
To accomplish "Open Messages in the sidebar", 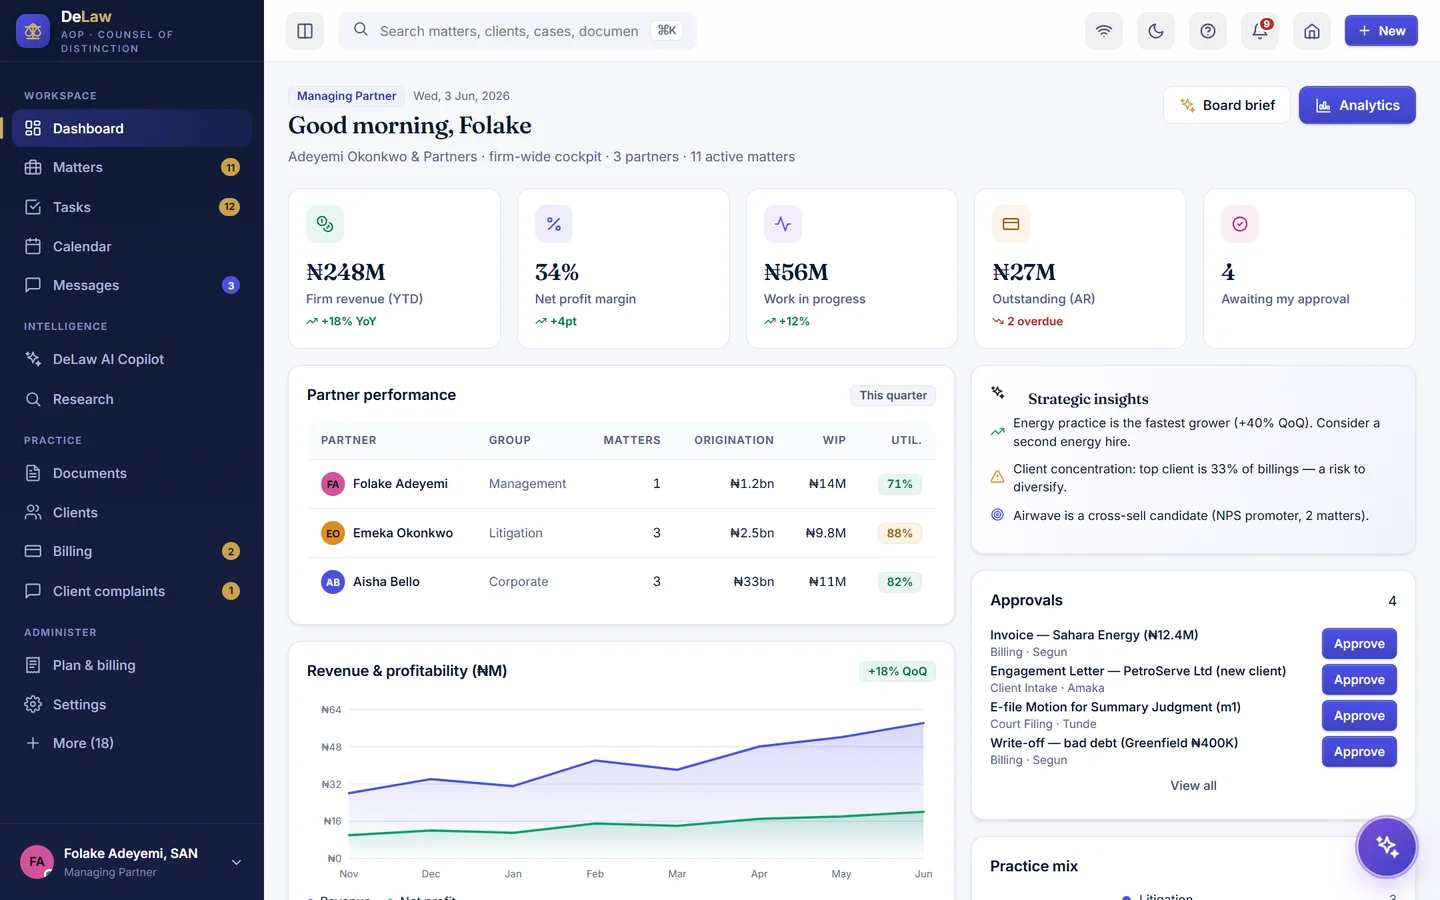I will (132, 285).
